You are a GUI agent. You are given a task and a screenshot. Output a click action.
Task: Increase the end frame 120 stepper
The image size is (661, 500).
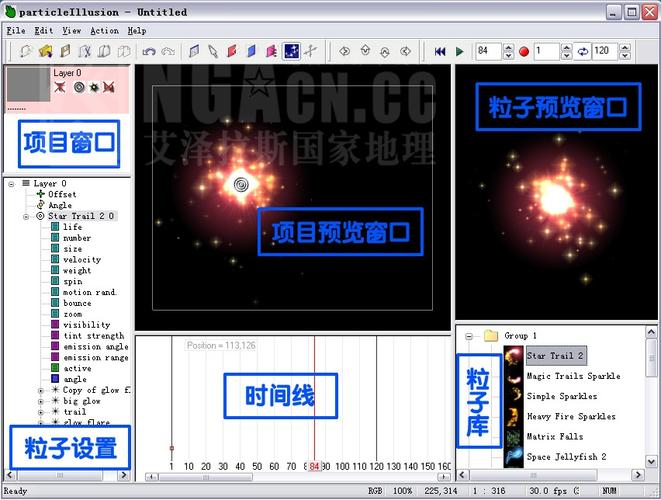tap(625, 47)
